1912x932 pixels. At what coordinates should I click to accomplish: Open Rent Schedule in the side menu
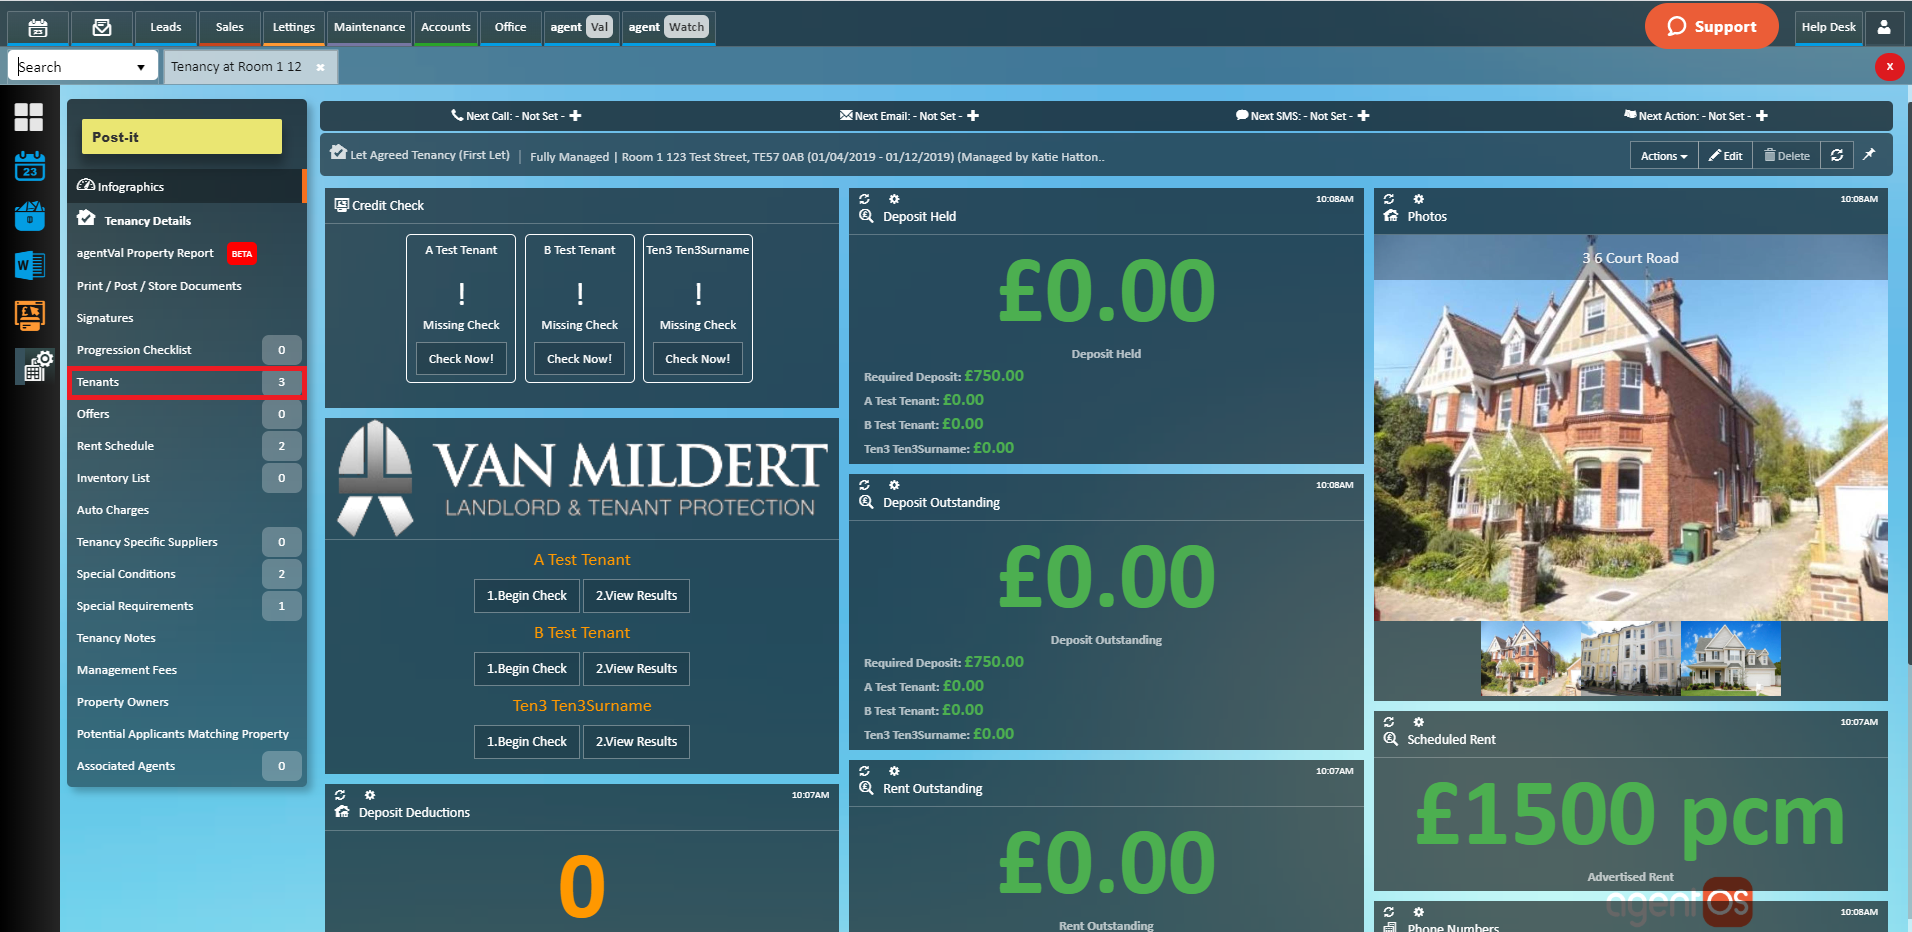(x=115, y=446)
